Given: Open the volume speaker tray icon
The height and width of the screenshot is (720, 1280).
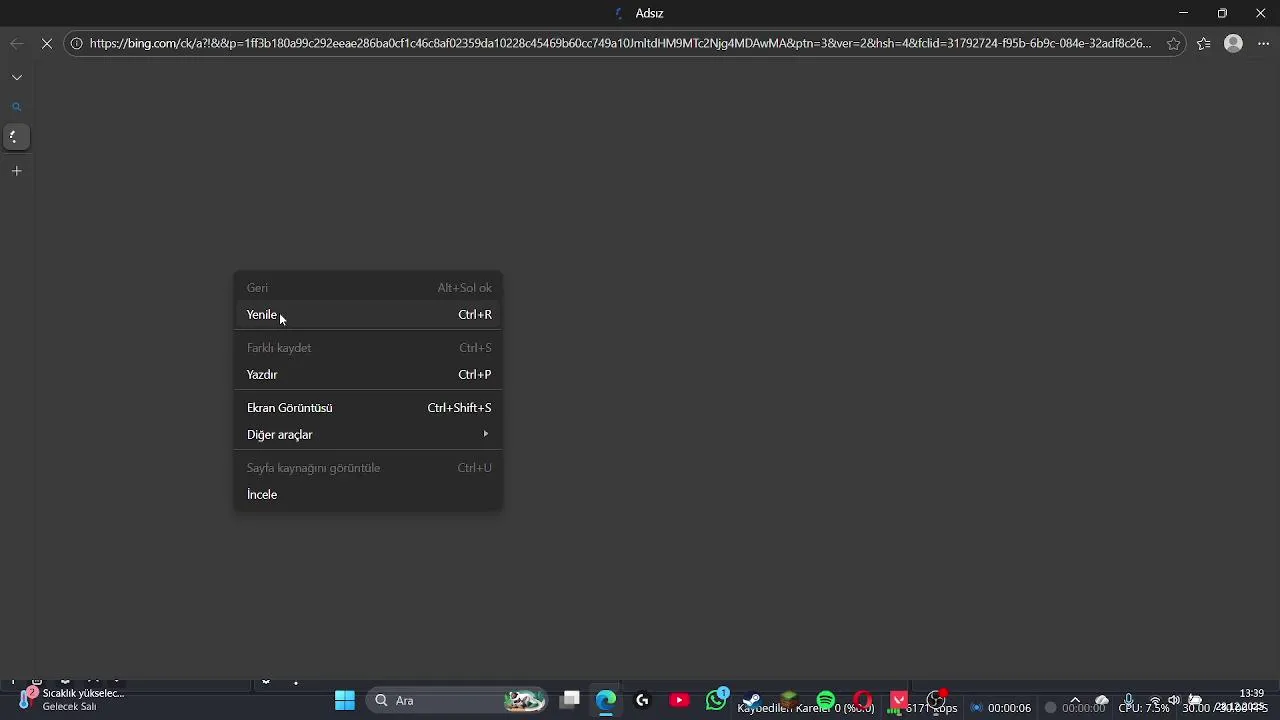Looking at the screenshot, I should point(1174,700).
